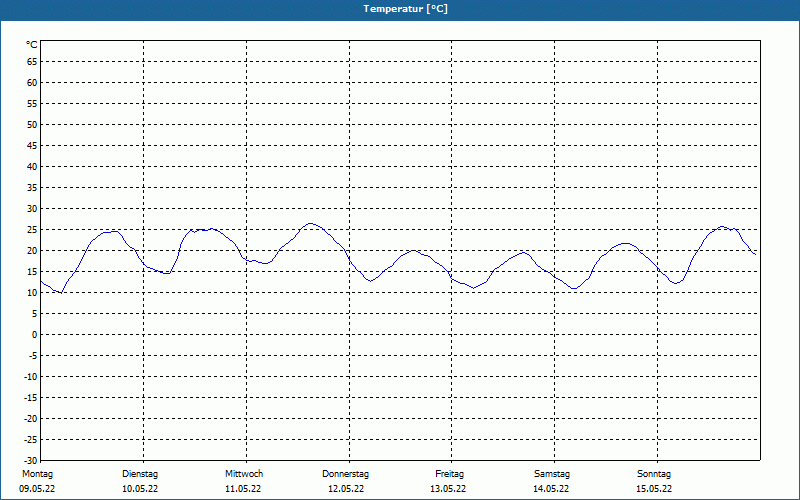Select the Freitag day label
Screen dimensions: 800x500
[449, 474]
